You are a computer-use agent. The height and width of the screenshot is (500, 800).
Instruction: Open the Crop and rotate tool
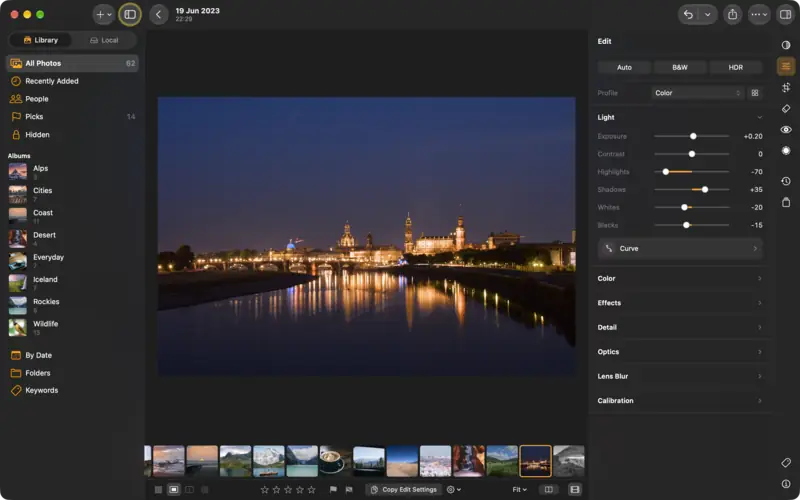tap(786, 87)
